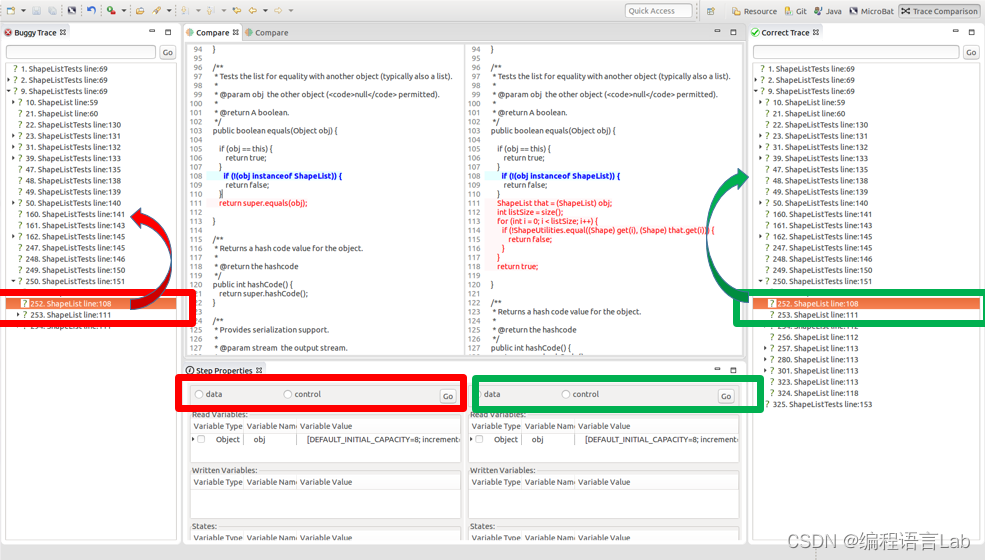Click the green Run/Debug toolbar icon

[111, 11]
